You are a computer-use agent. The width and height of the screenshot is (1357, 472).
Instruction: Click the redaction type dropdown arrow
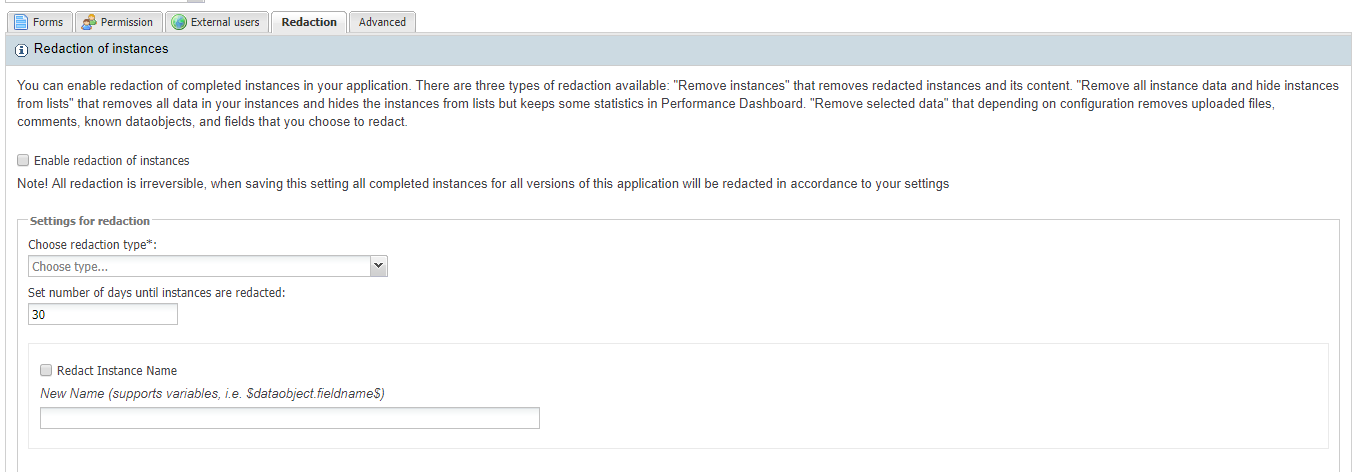[378, 267]
